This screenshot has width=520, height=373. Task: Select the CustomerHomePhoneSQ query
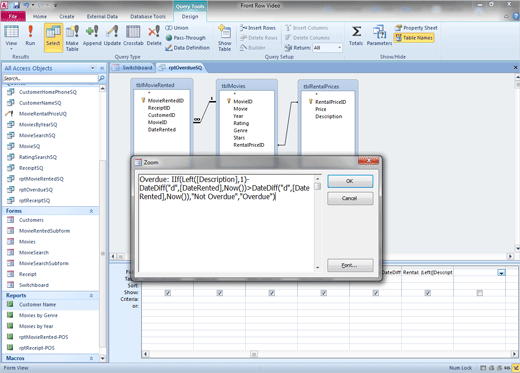tap(48, 92)
